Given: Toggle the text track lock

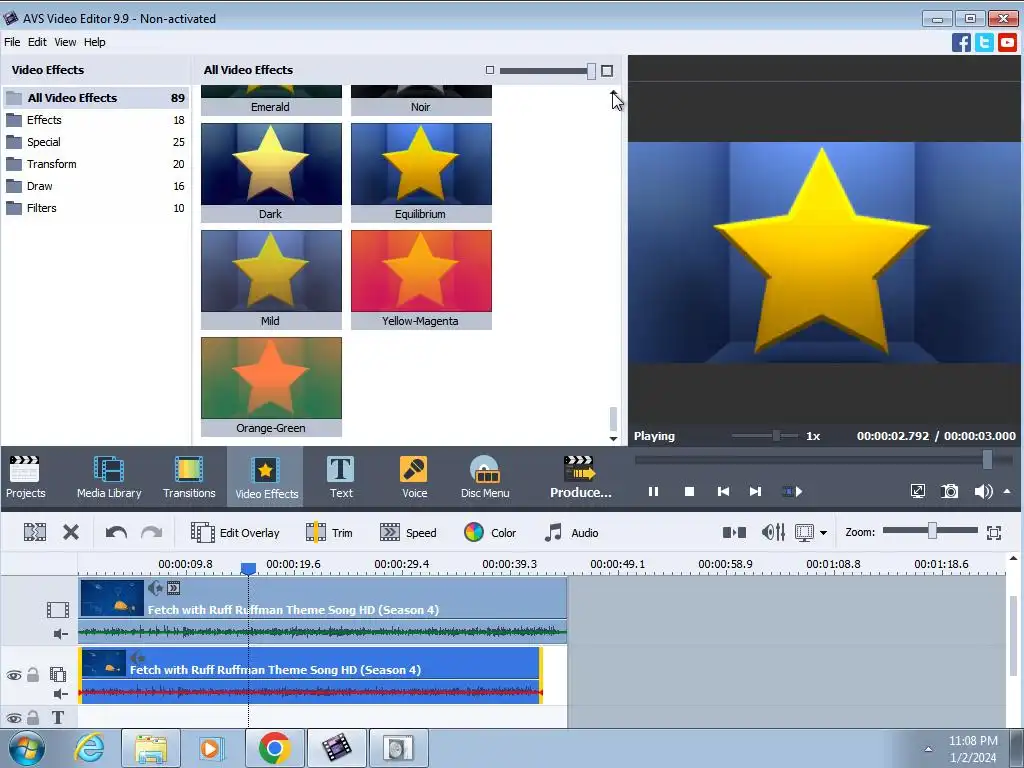Looking at the screenshot, I should [33, 718].
